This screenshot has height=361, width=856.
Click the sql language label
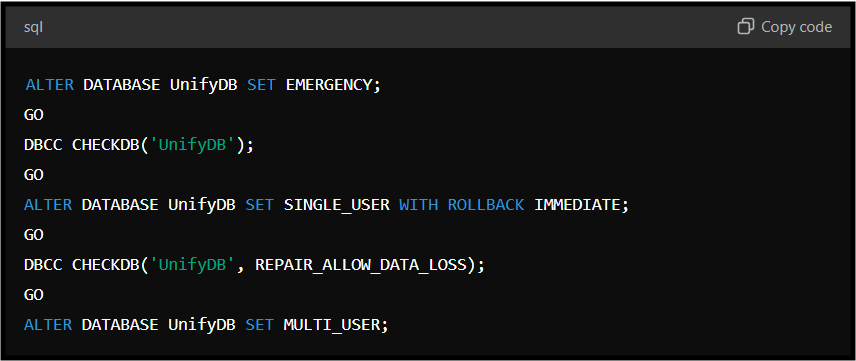33,27
